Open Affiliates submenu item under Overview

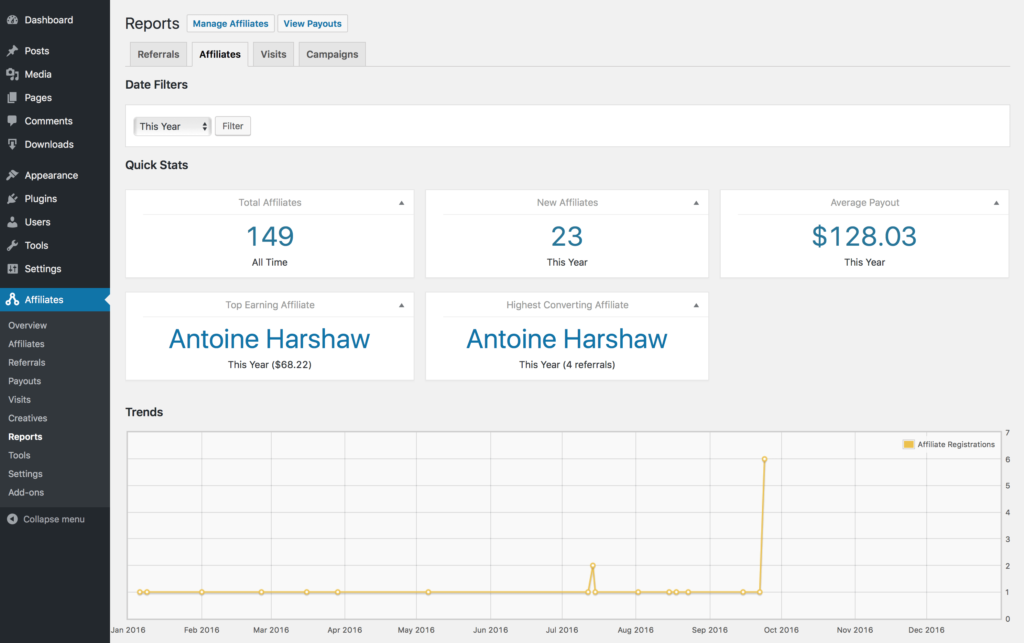(x=26, y=344)
